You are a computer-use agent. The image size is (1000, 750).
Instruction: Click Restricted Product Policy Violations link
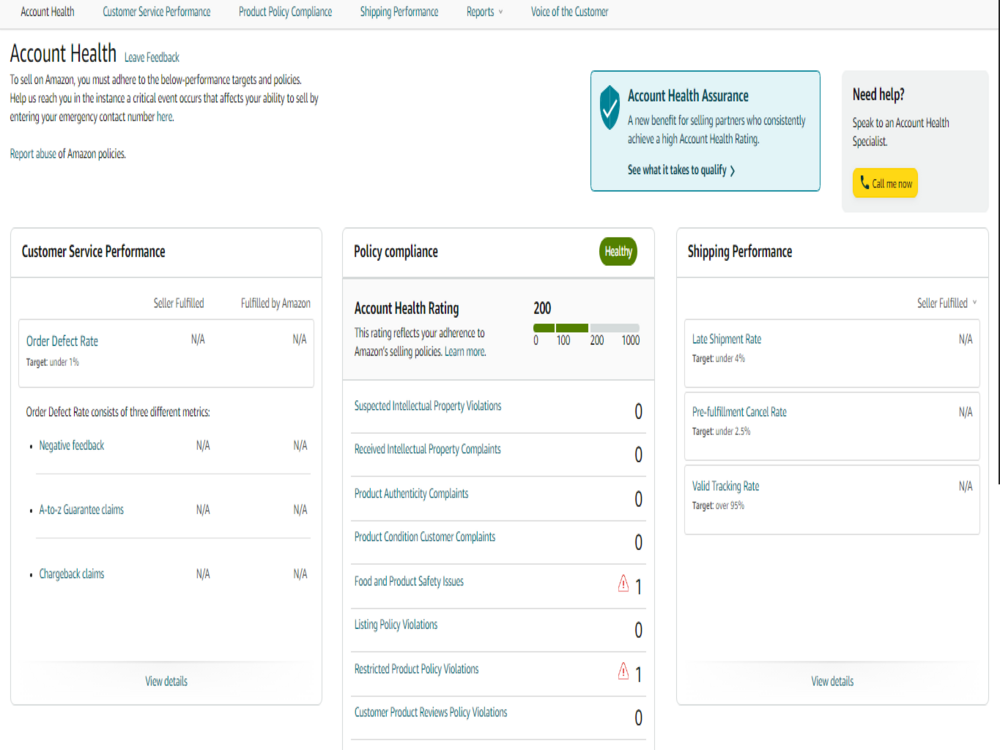pyautogui.click(x=416, y=669)
